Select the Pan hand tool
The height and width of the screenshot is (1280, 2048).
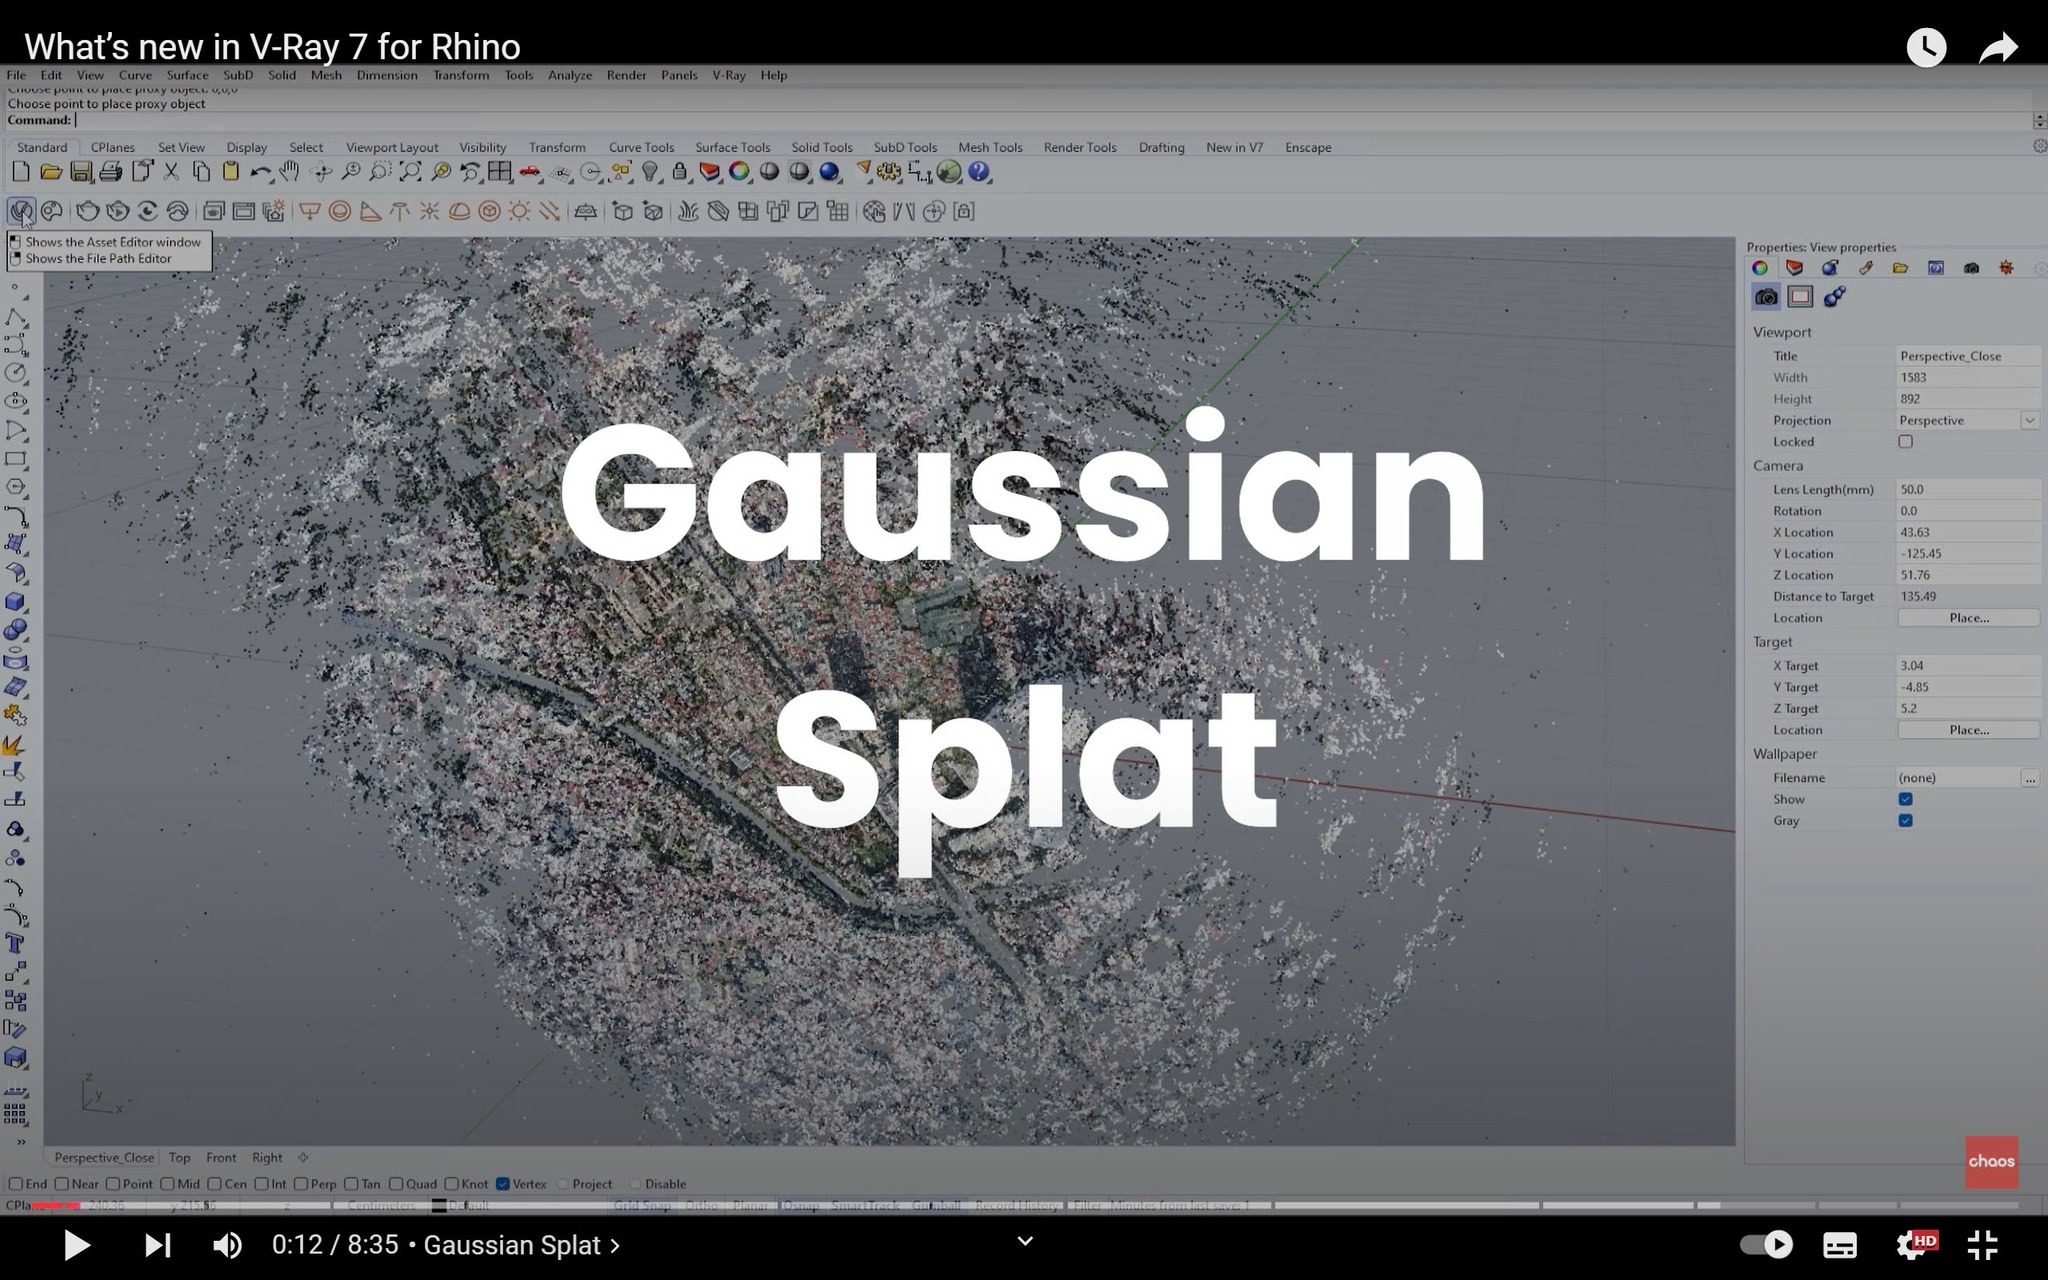[290, 172]
